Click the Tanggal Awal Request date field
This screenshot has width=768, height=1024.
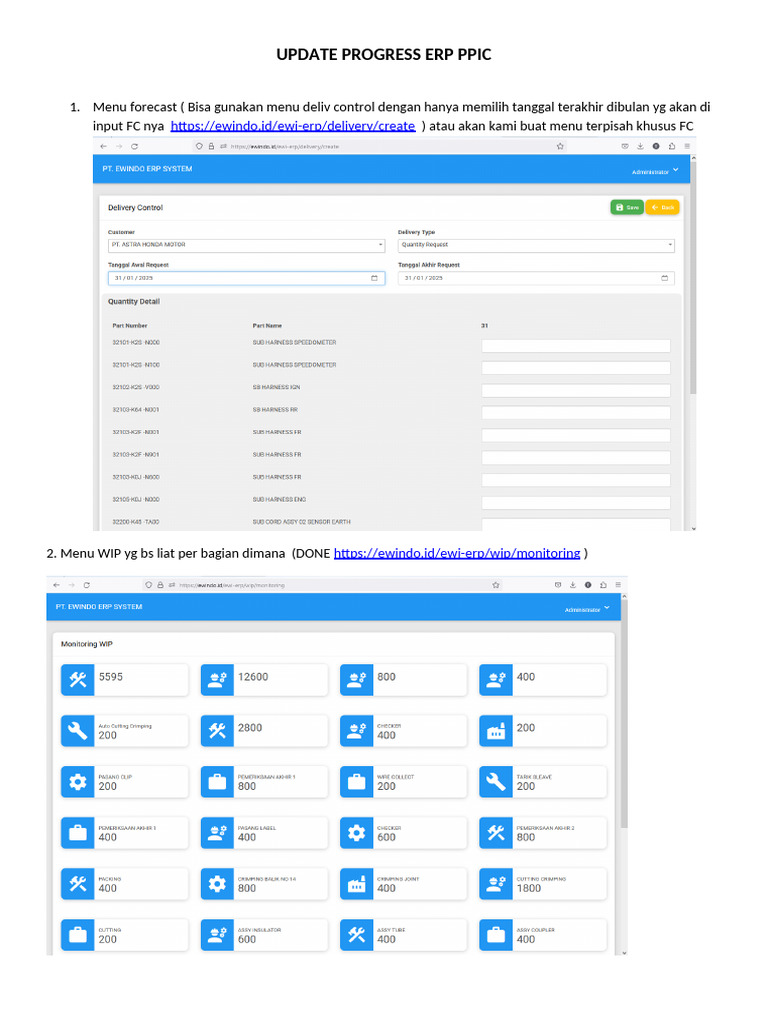pos(246,278)
